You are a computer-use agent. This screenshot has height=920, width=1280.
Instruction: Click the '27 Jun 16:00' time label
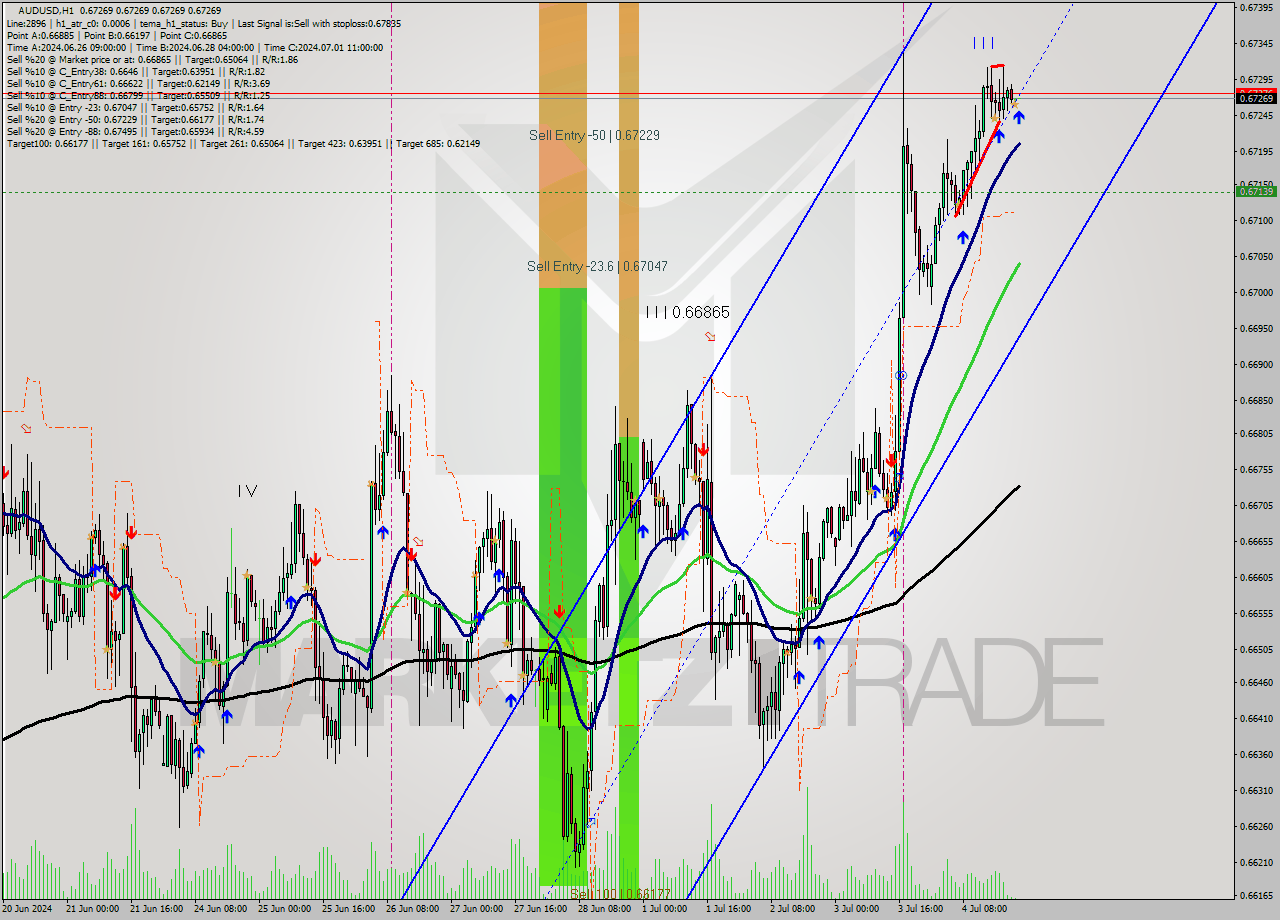pos(540,909)
